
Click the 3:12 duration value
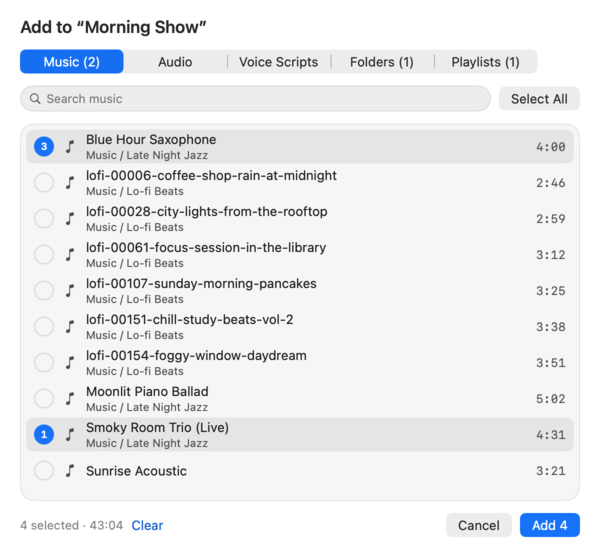[550, 254]
